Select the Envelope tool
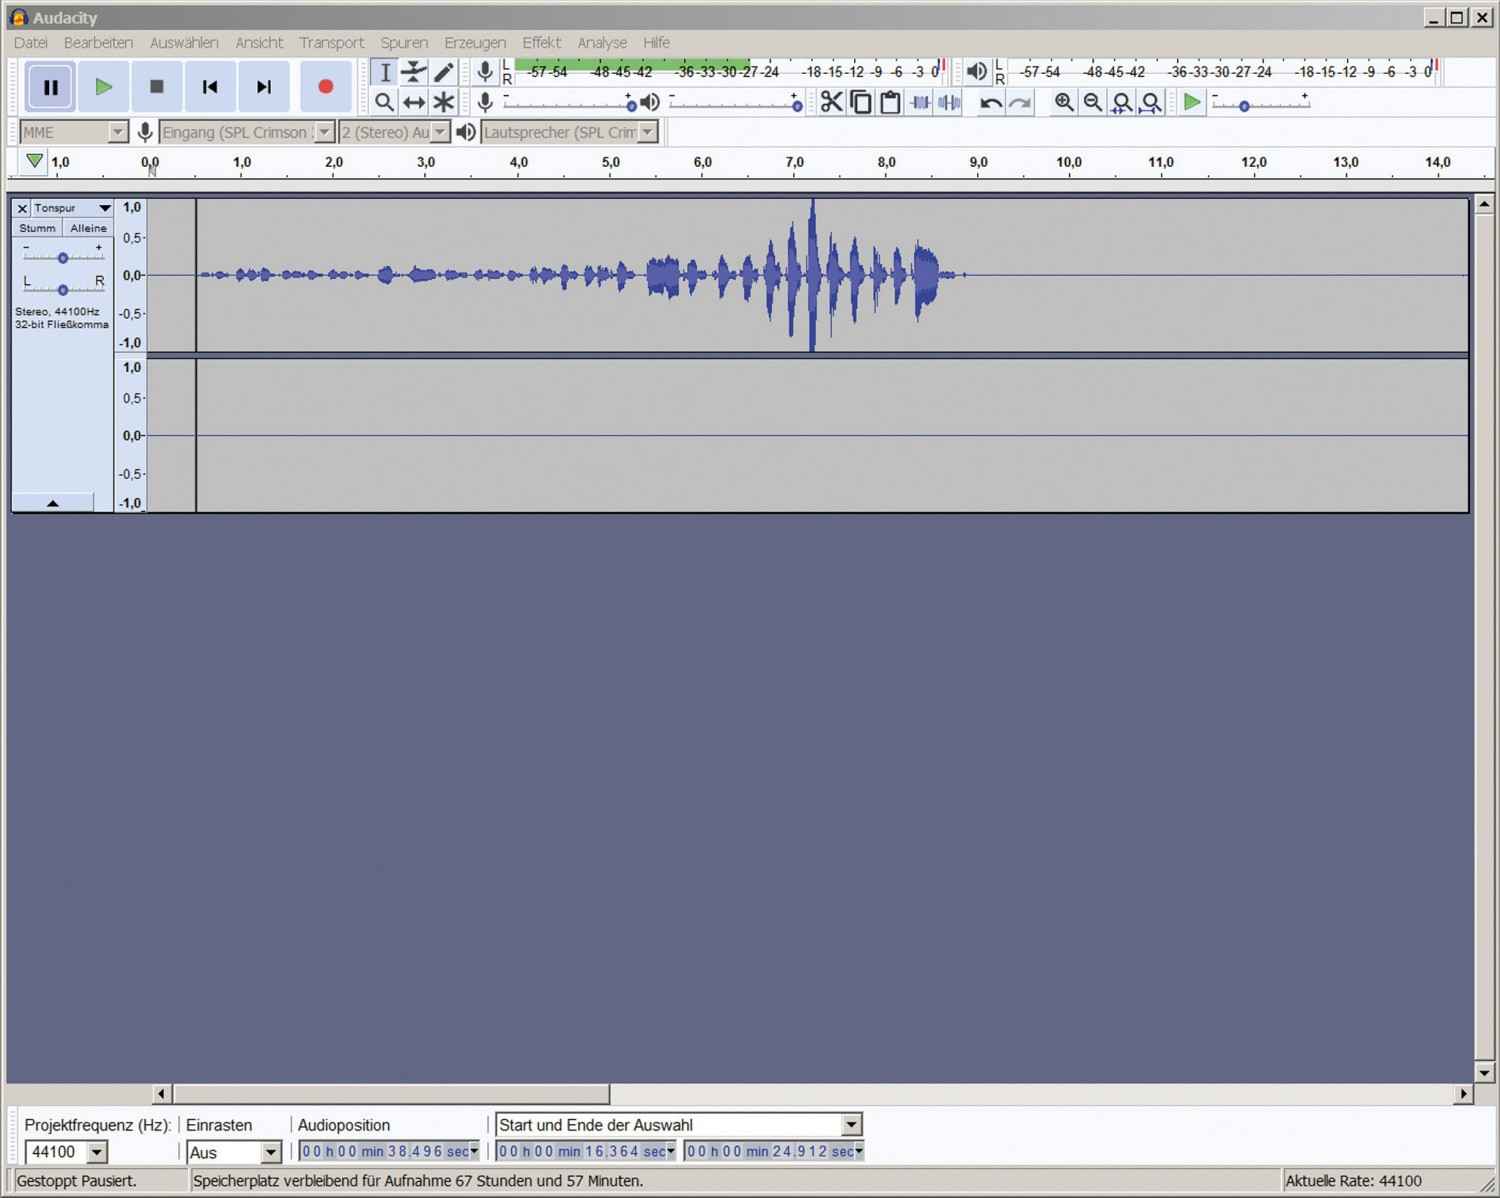Screen dimensions: 1500x1198 (x=414, y=72)
